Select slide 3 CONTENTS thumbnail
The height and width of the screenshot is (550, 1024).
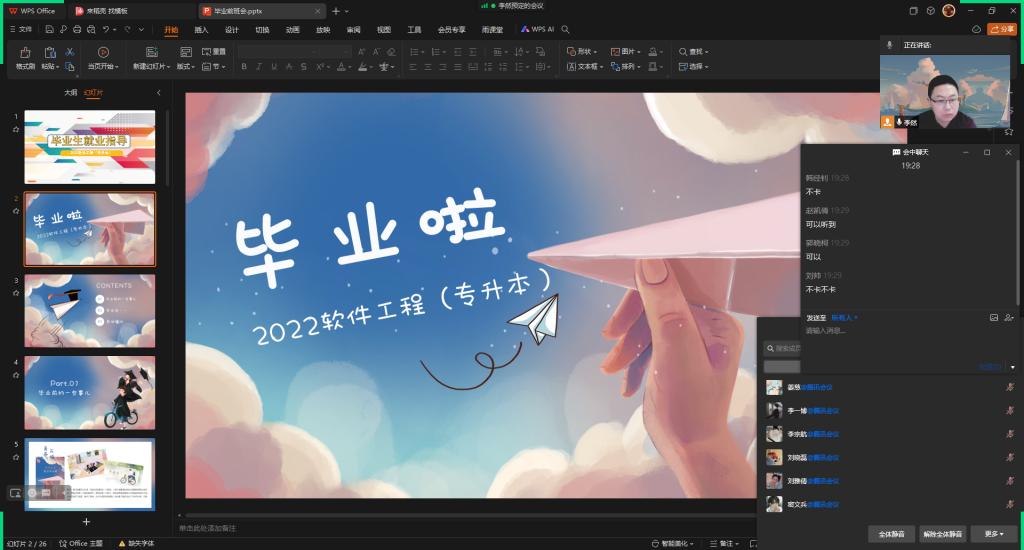89,310
